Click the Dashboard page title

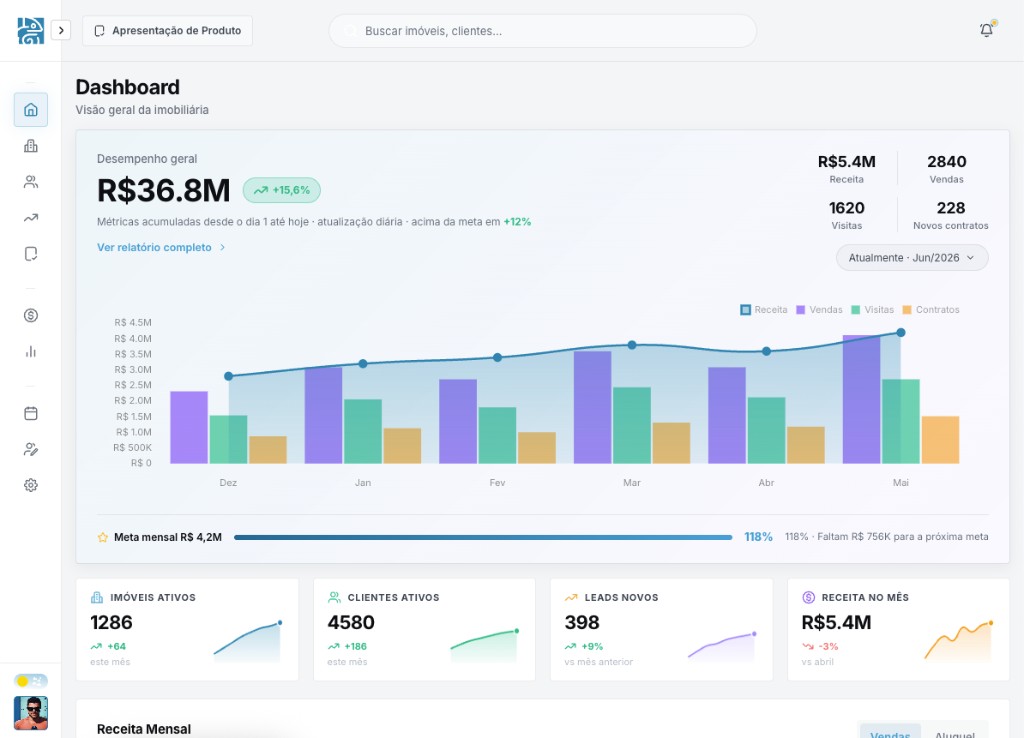point(127,88)
